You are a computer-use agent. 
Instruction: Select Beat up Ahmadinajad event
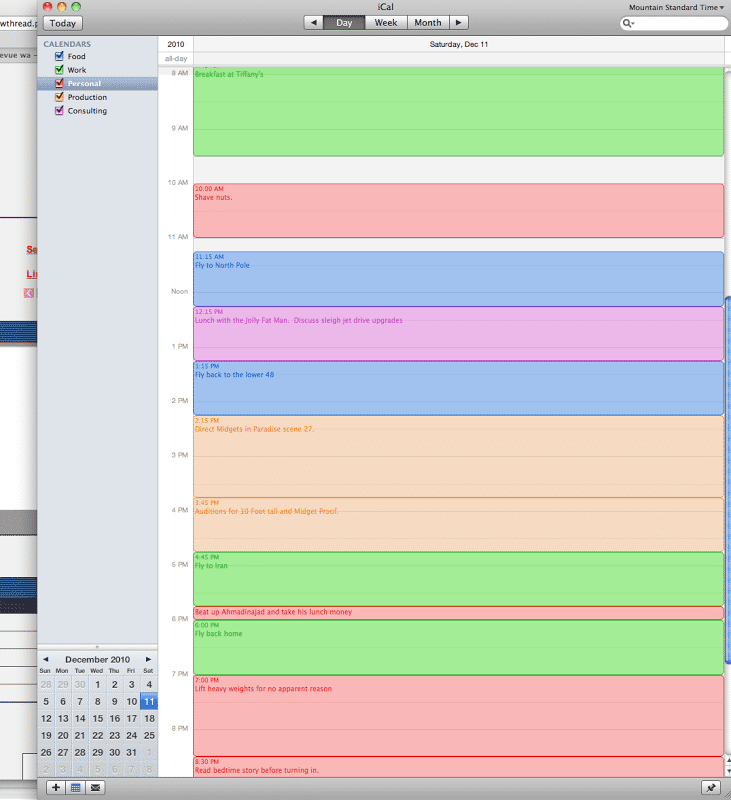click(x=458, y=613)
